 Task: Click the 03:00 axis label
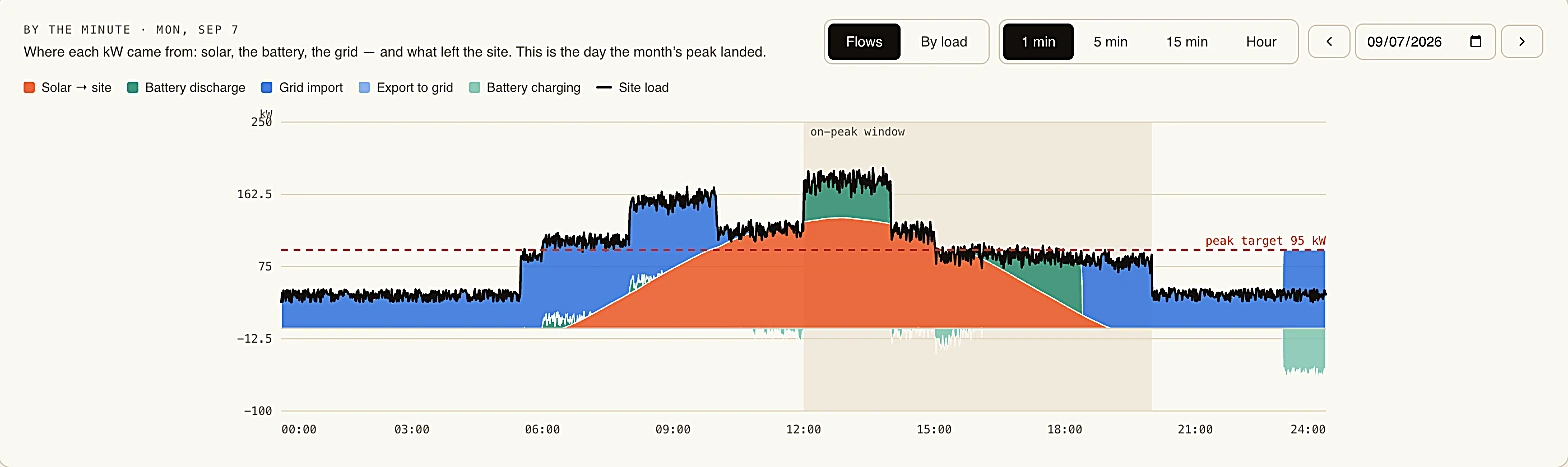pos(412,430)
